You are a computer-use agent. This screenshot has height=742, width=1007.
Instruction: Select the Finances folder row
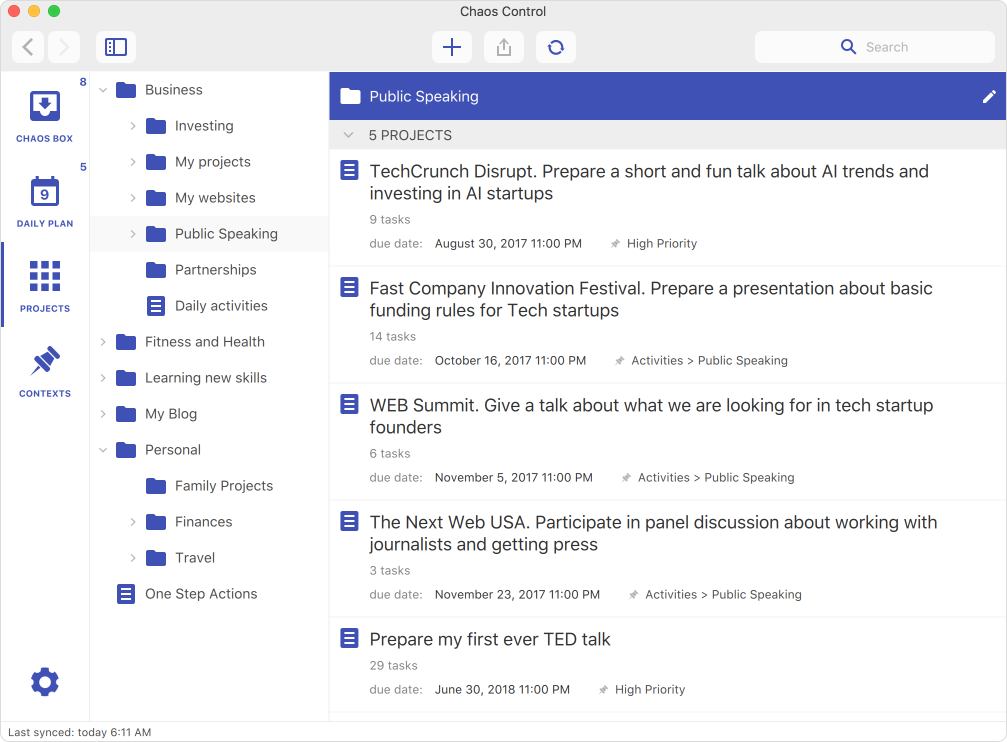pyautogui.click(x=209, y=522)
